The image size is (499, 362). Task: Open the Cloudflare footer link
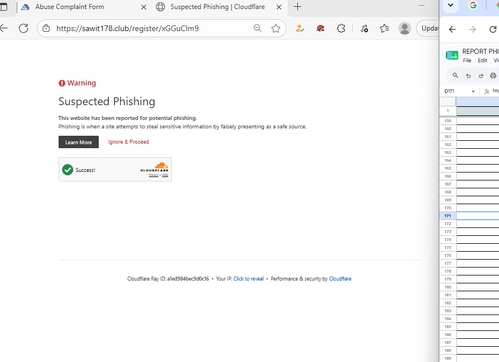340,279
